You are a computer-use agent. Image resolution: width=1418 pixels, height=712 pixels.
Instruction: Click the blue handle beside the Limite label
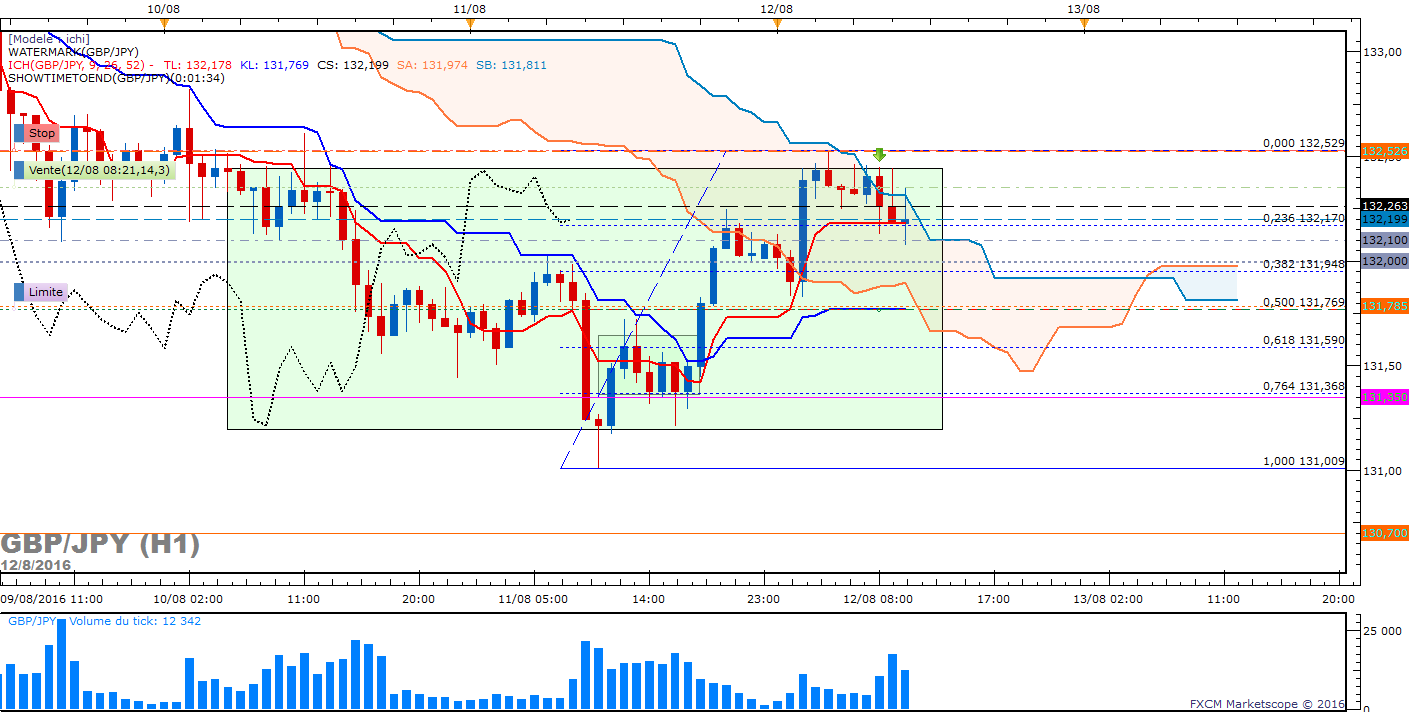tap(18, 292)
